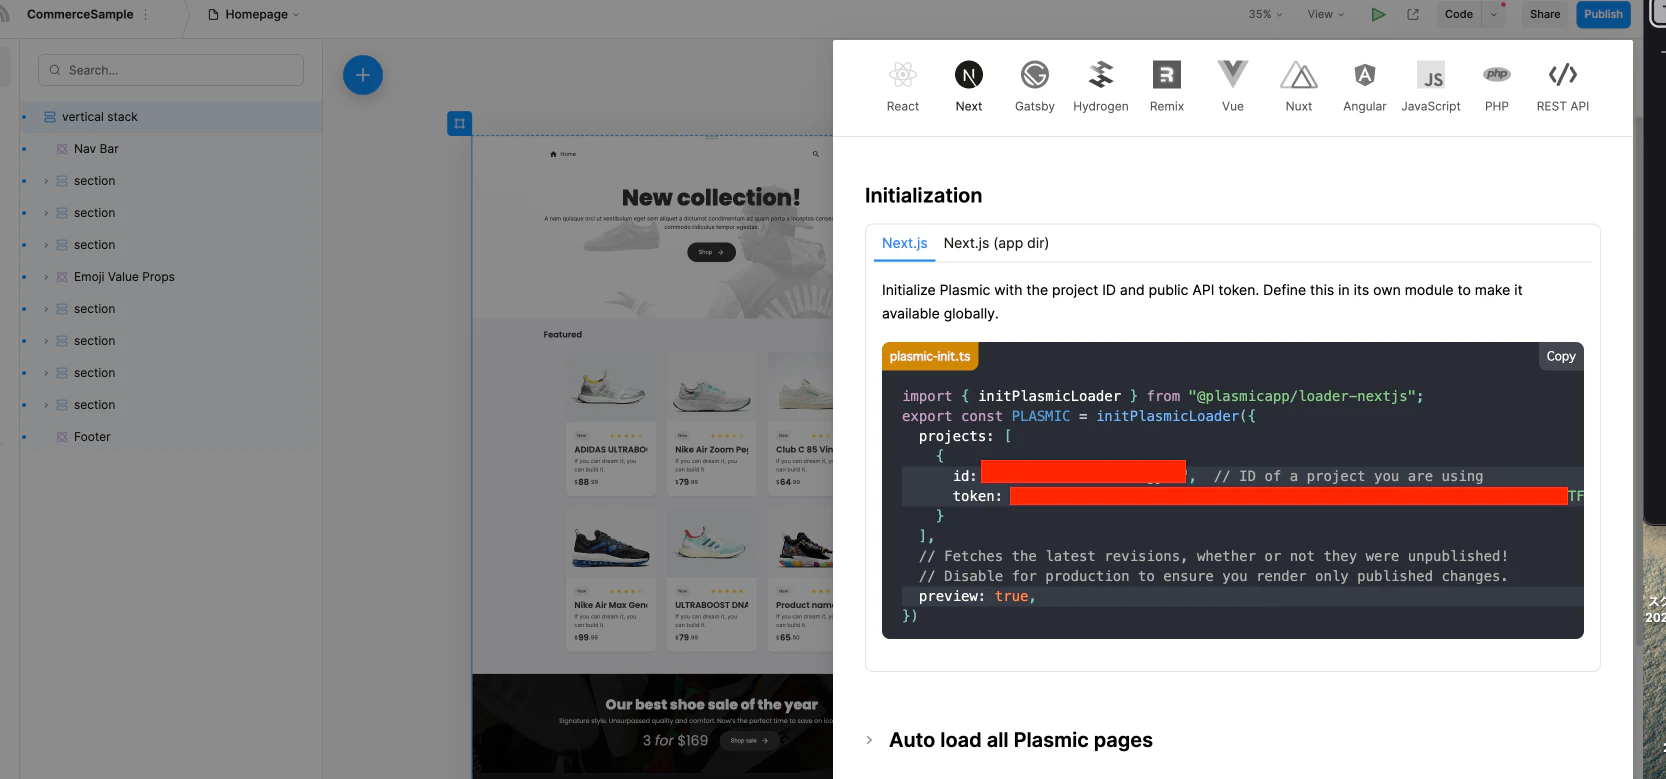Select the Nav Bar tree row
1666x779 pixels.
pyautogui.click(x=171, y=149)
